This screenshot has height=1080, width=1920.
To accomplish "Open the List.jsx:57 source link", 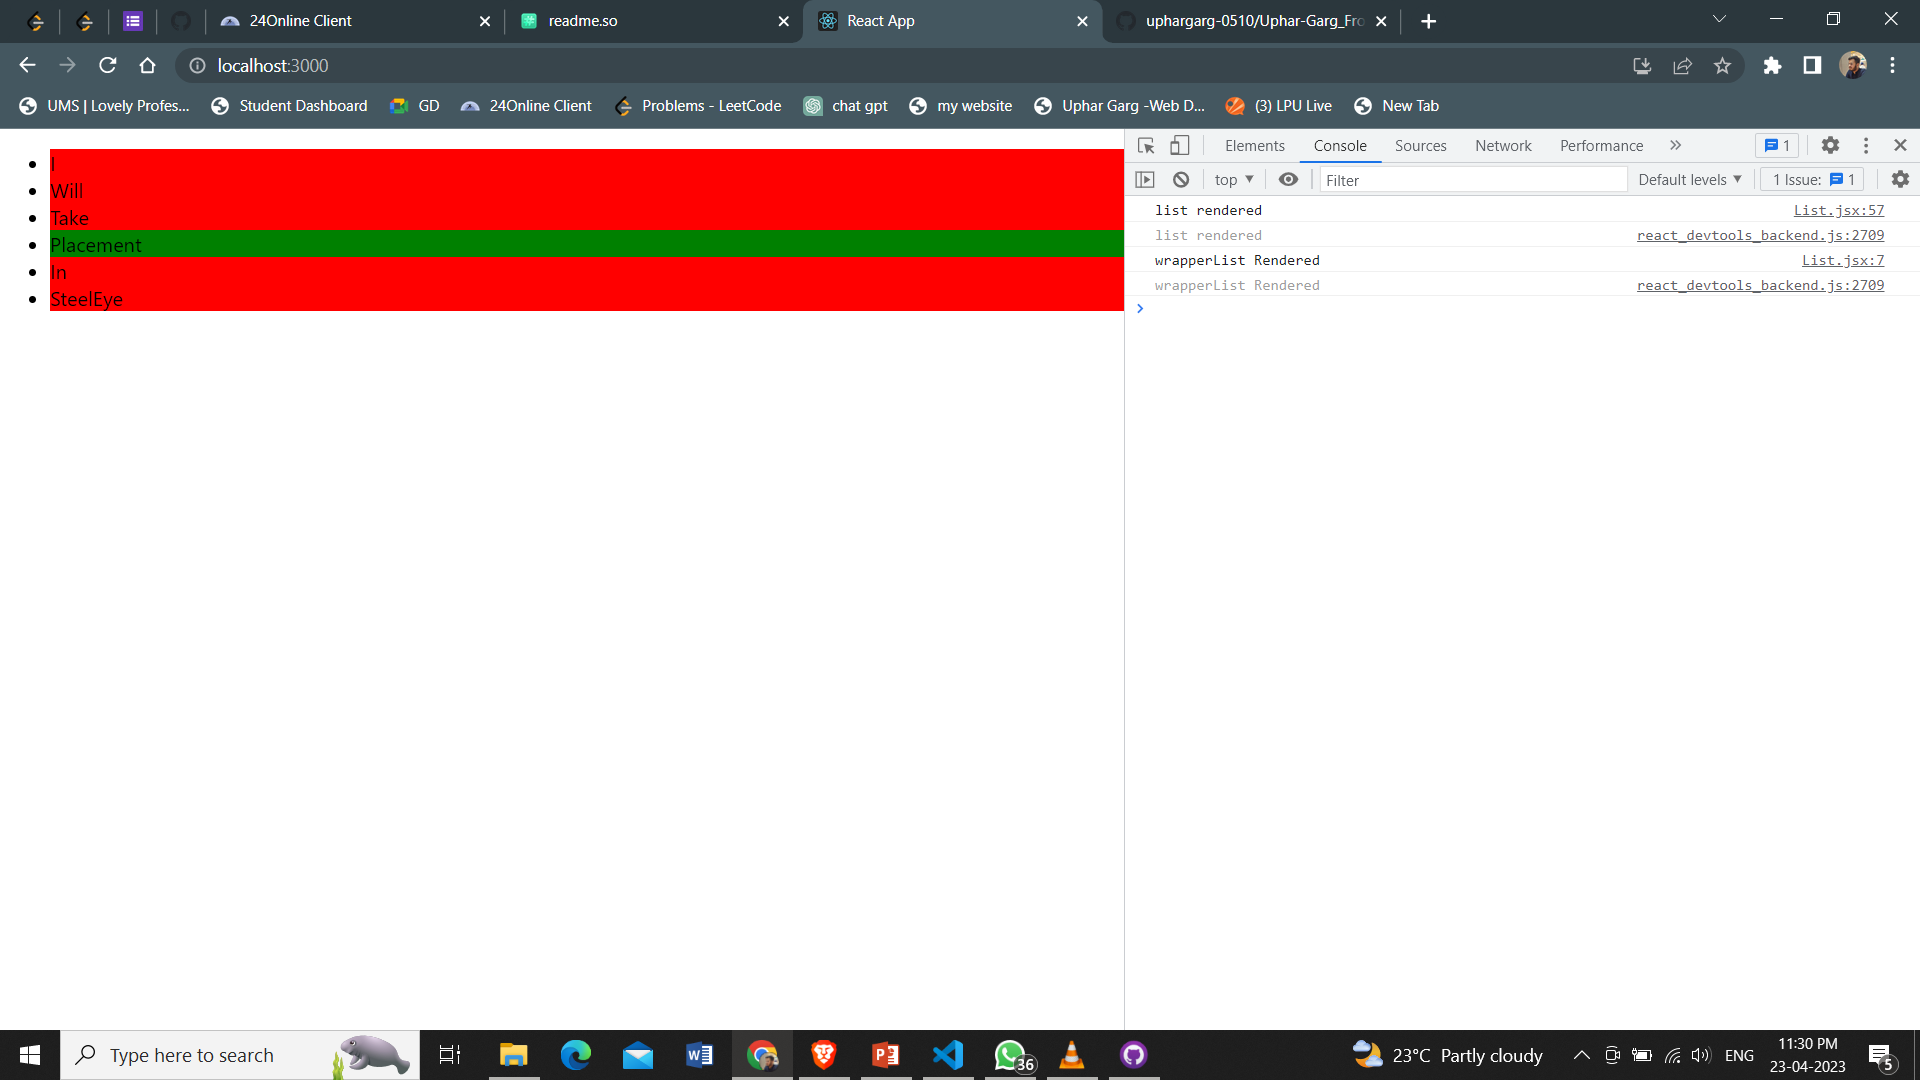I will (1838, 210).
